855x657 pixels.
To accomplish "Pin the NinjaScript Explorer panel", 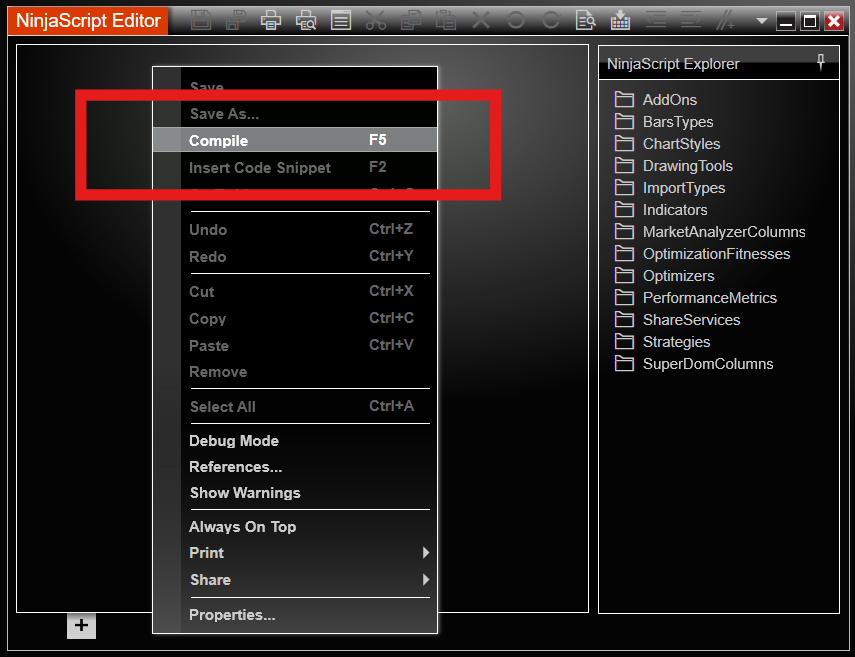I will coord(821,62).
